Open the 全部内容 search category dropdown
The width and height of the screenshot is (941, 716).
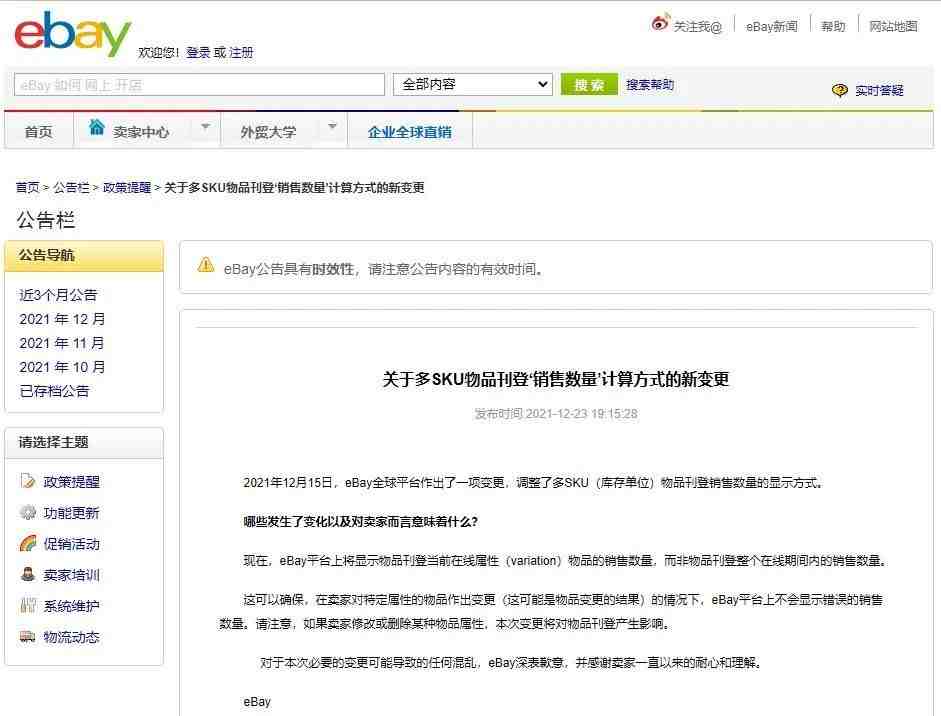pos(473,85)
